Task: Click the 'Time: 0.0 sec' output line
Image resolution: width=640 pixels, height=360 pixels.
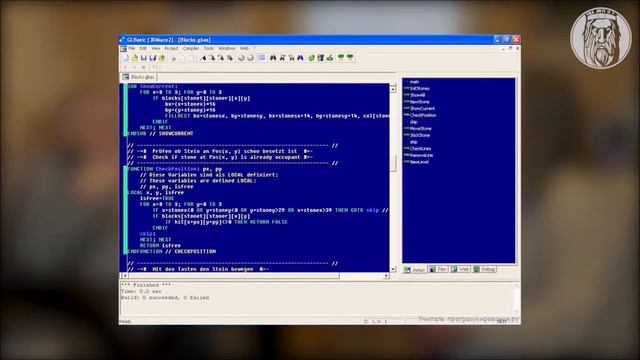Action: point(141,291)
